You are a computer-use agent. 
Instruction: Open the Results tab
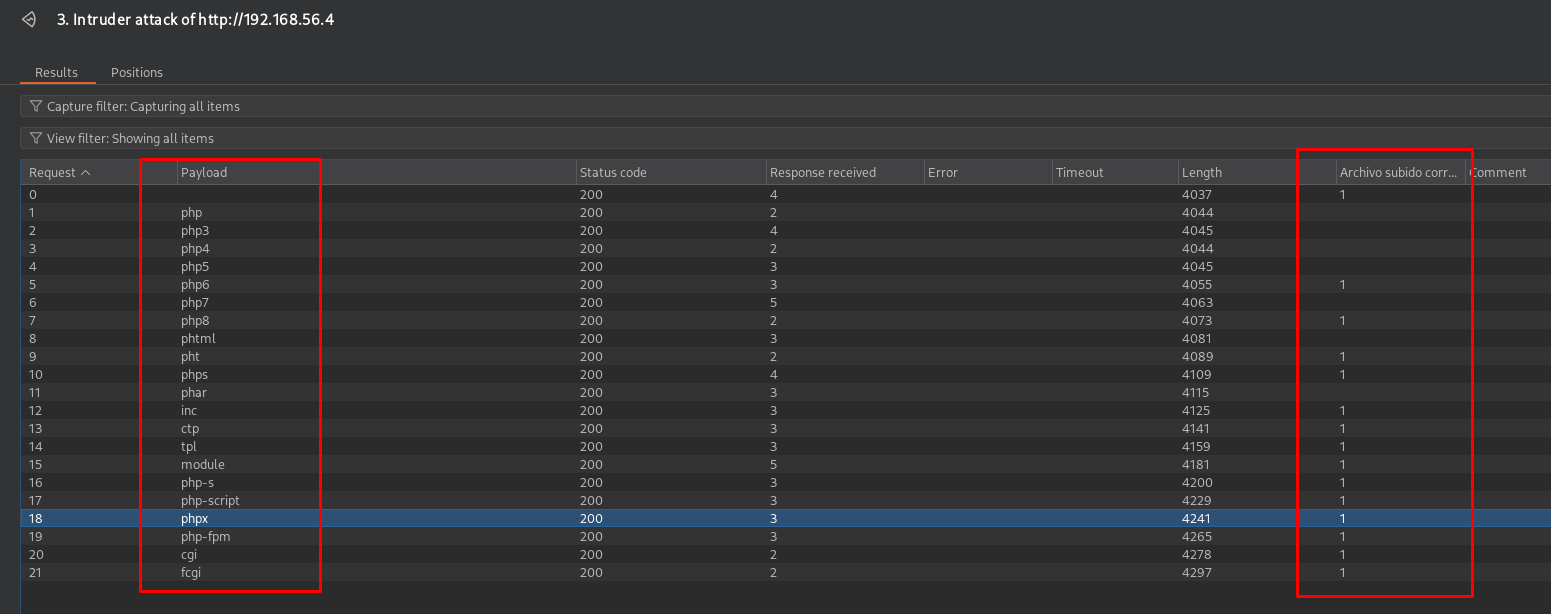[x=56, y=72]
